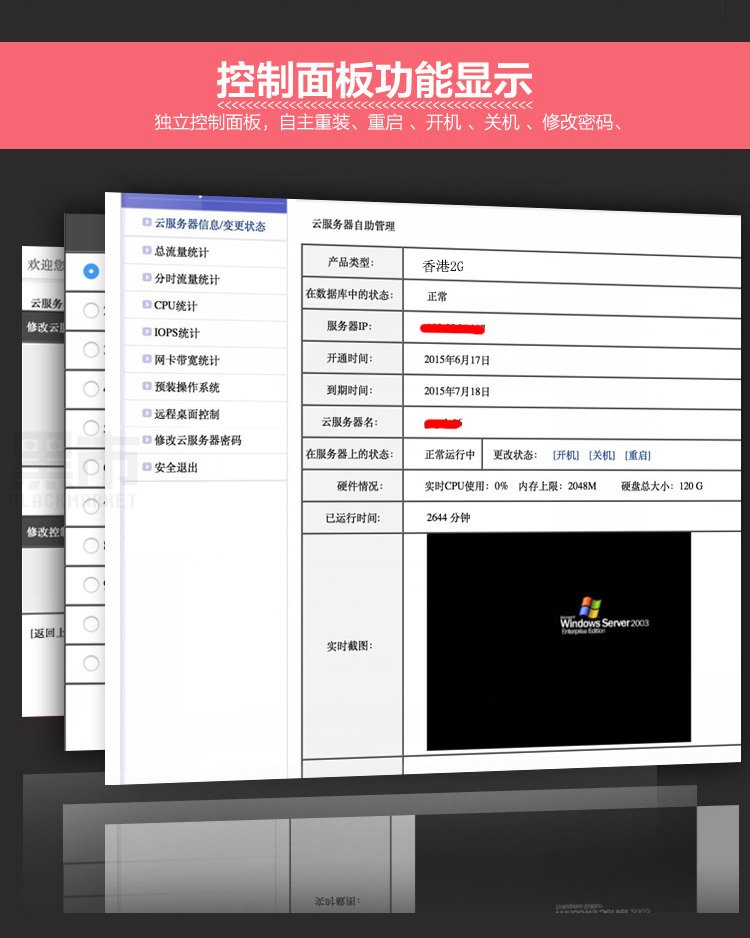
Task: Click the 在服务器上的状态: row label
Action: 349,454
